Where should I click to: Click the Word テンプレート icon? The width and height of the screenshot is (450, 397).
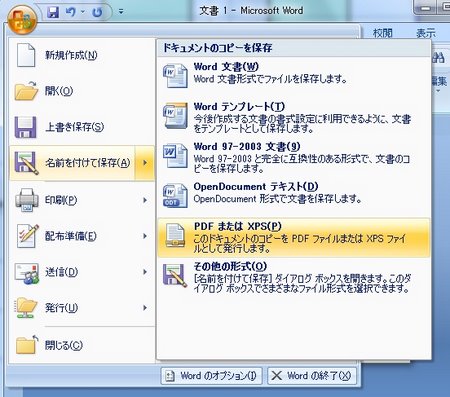tap(175, 116)
